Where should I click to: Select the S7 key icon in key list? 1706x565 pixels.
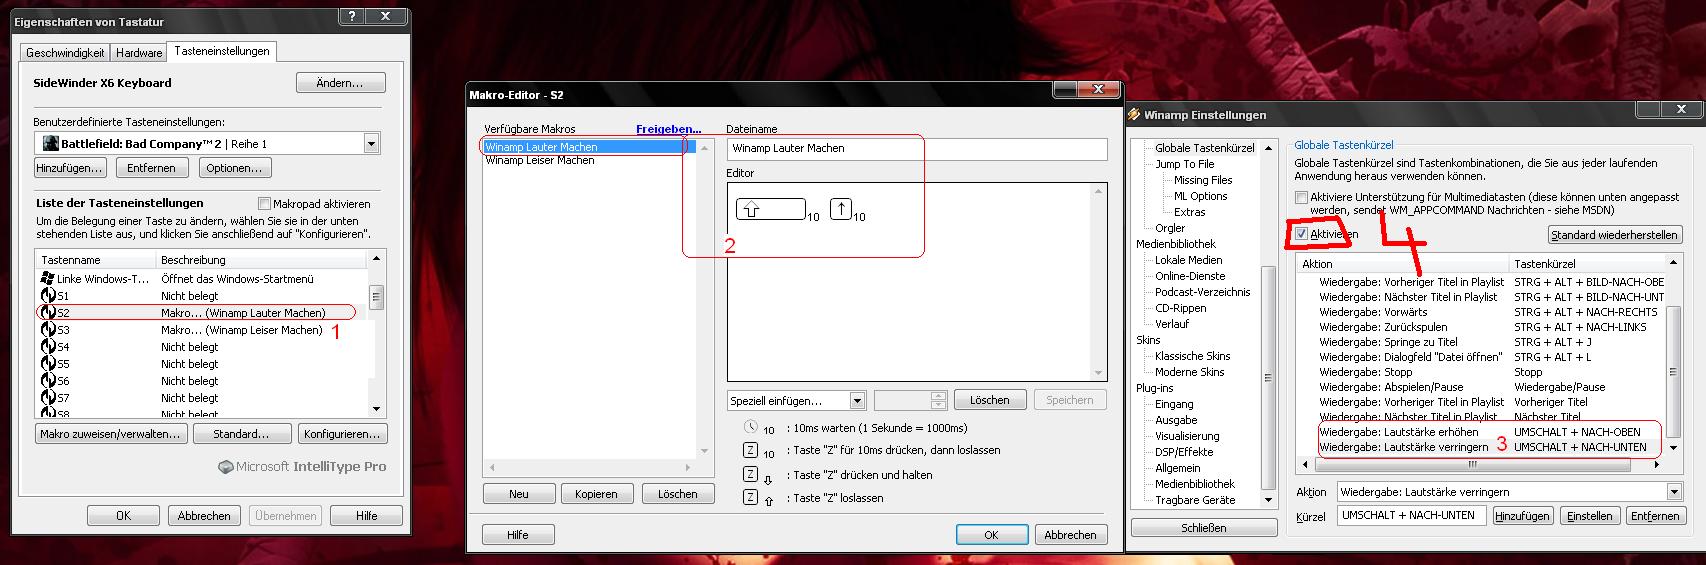[x=47, y=398]
